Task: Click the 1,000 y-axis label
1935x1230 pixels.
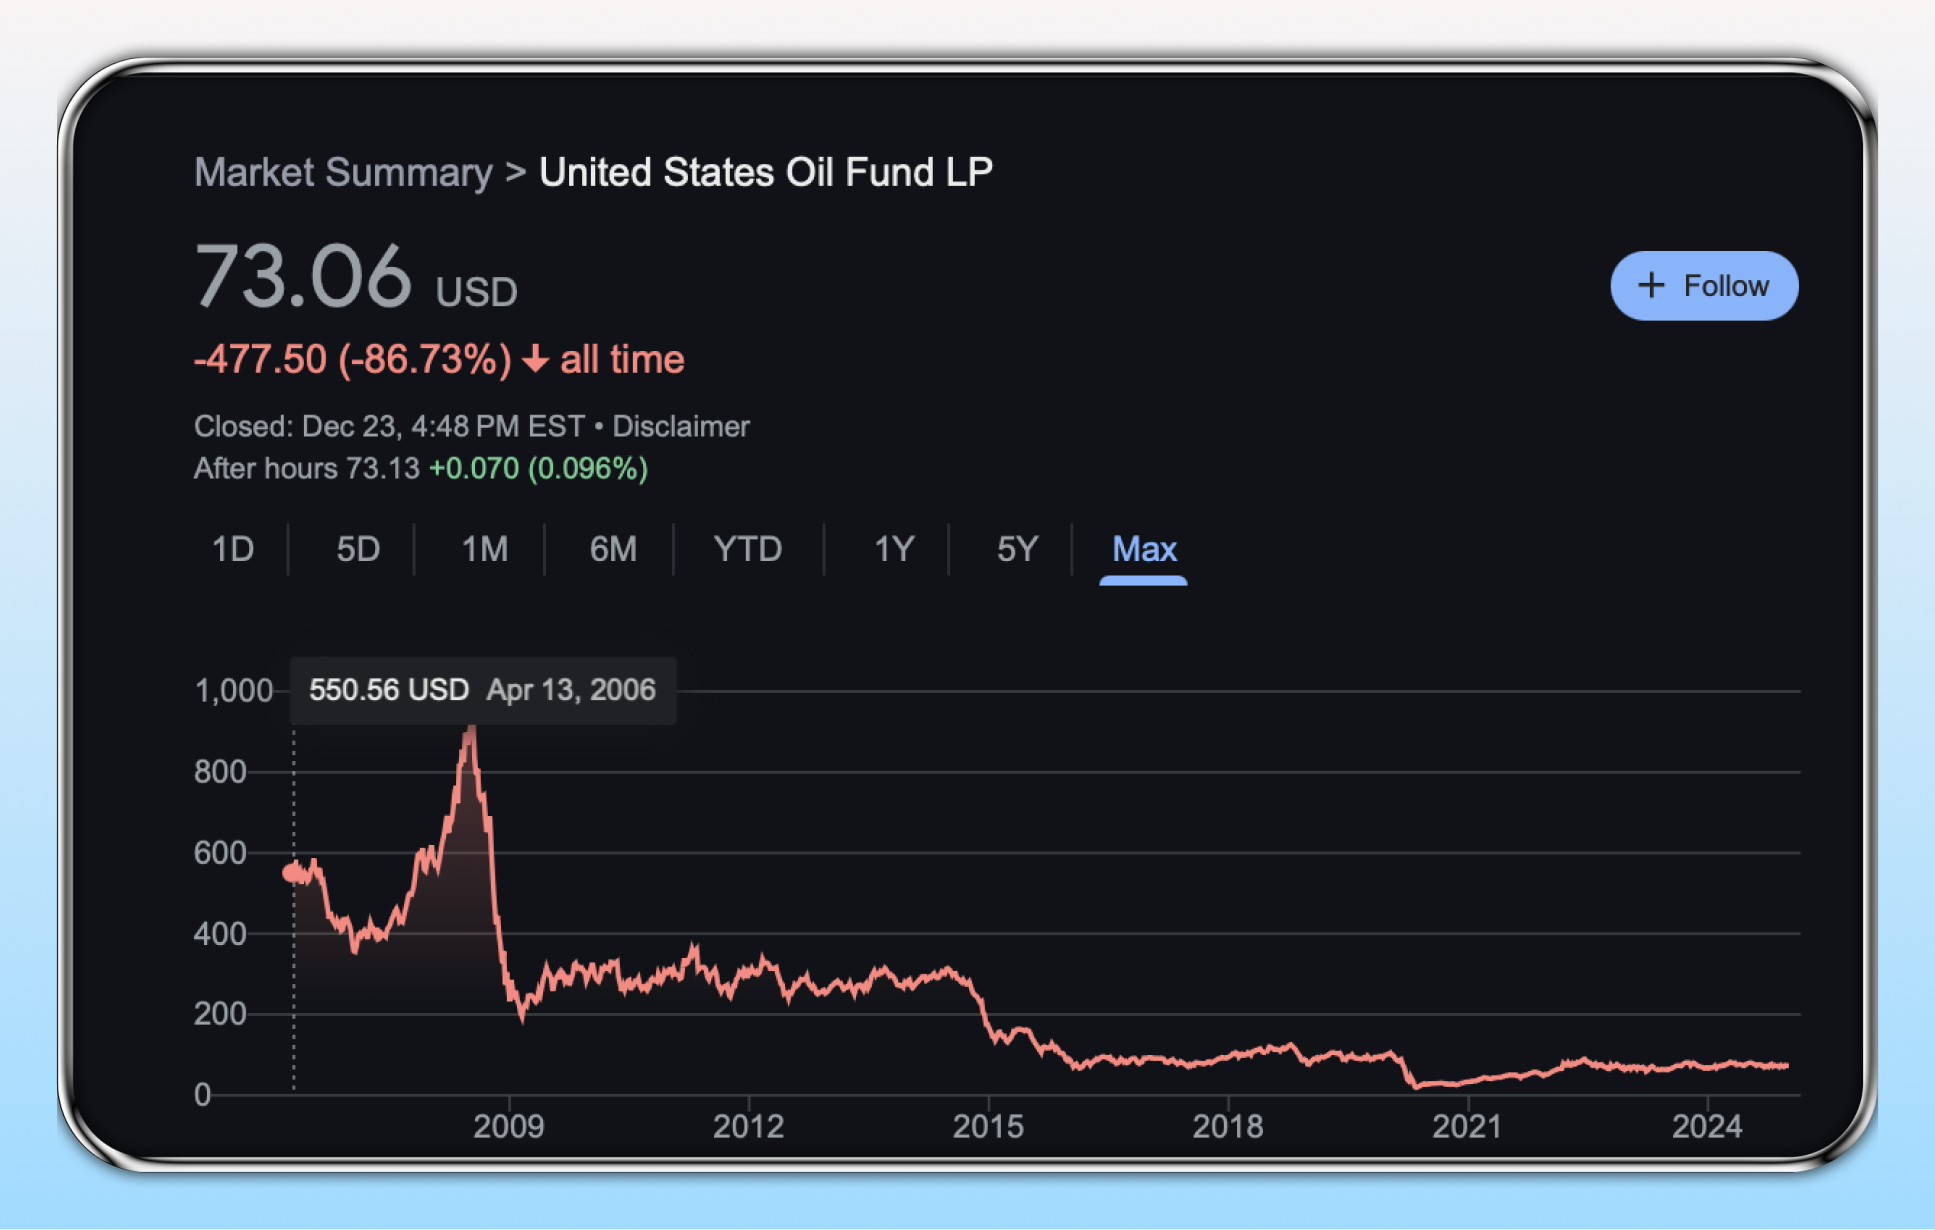Action: [x=234, y=690]
